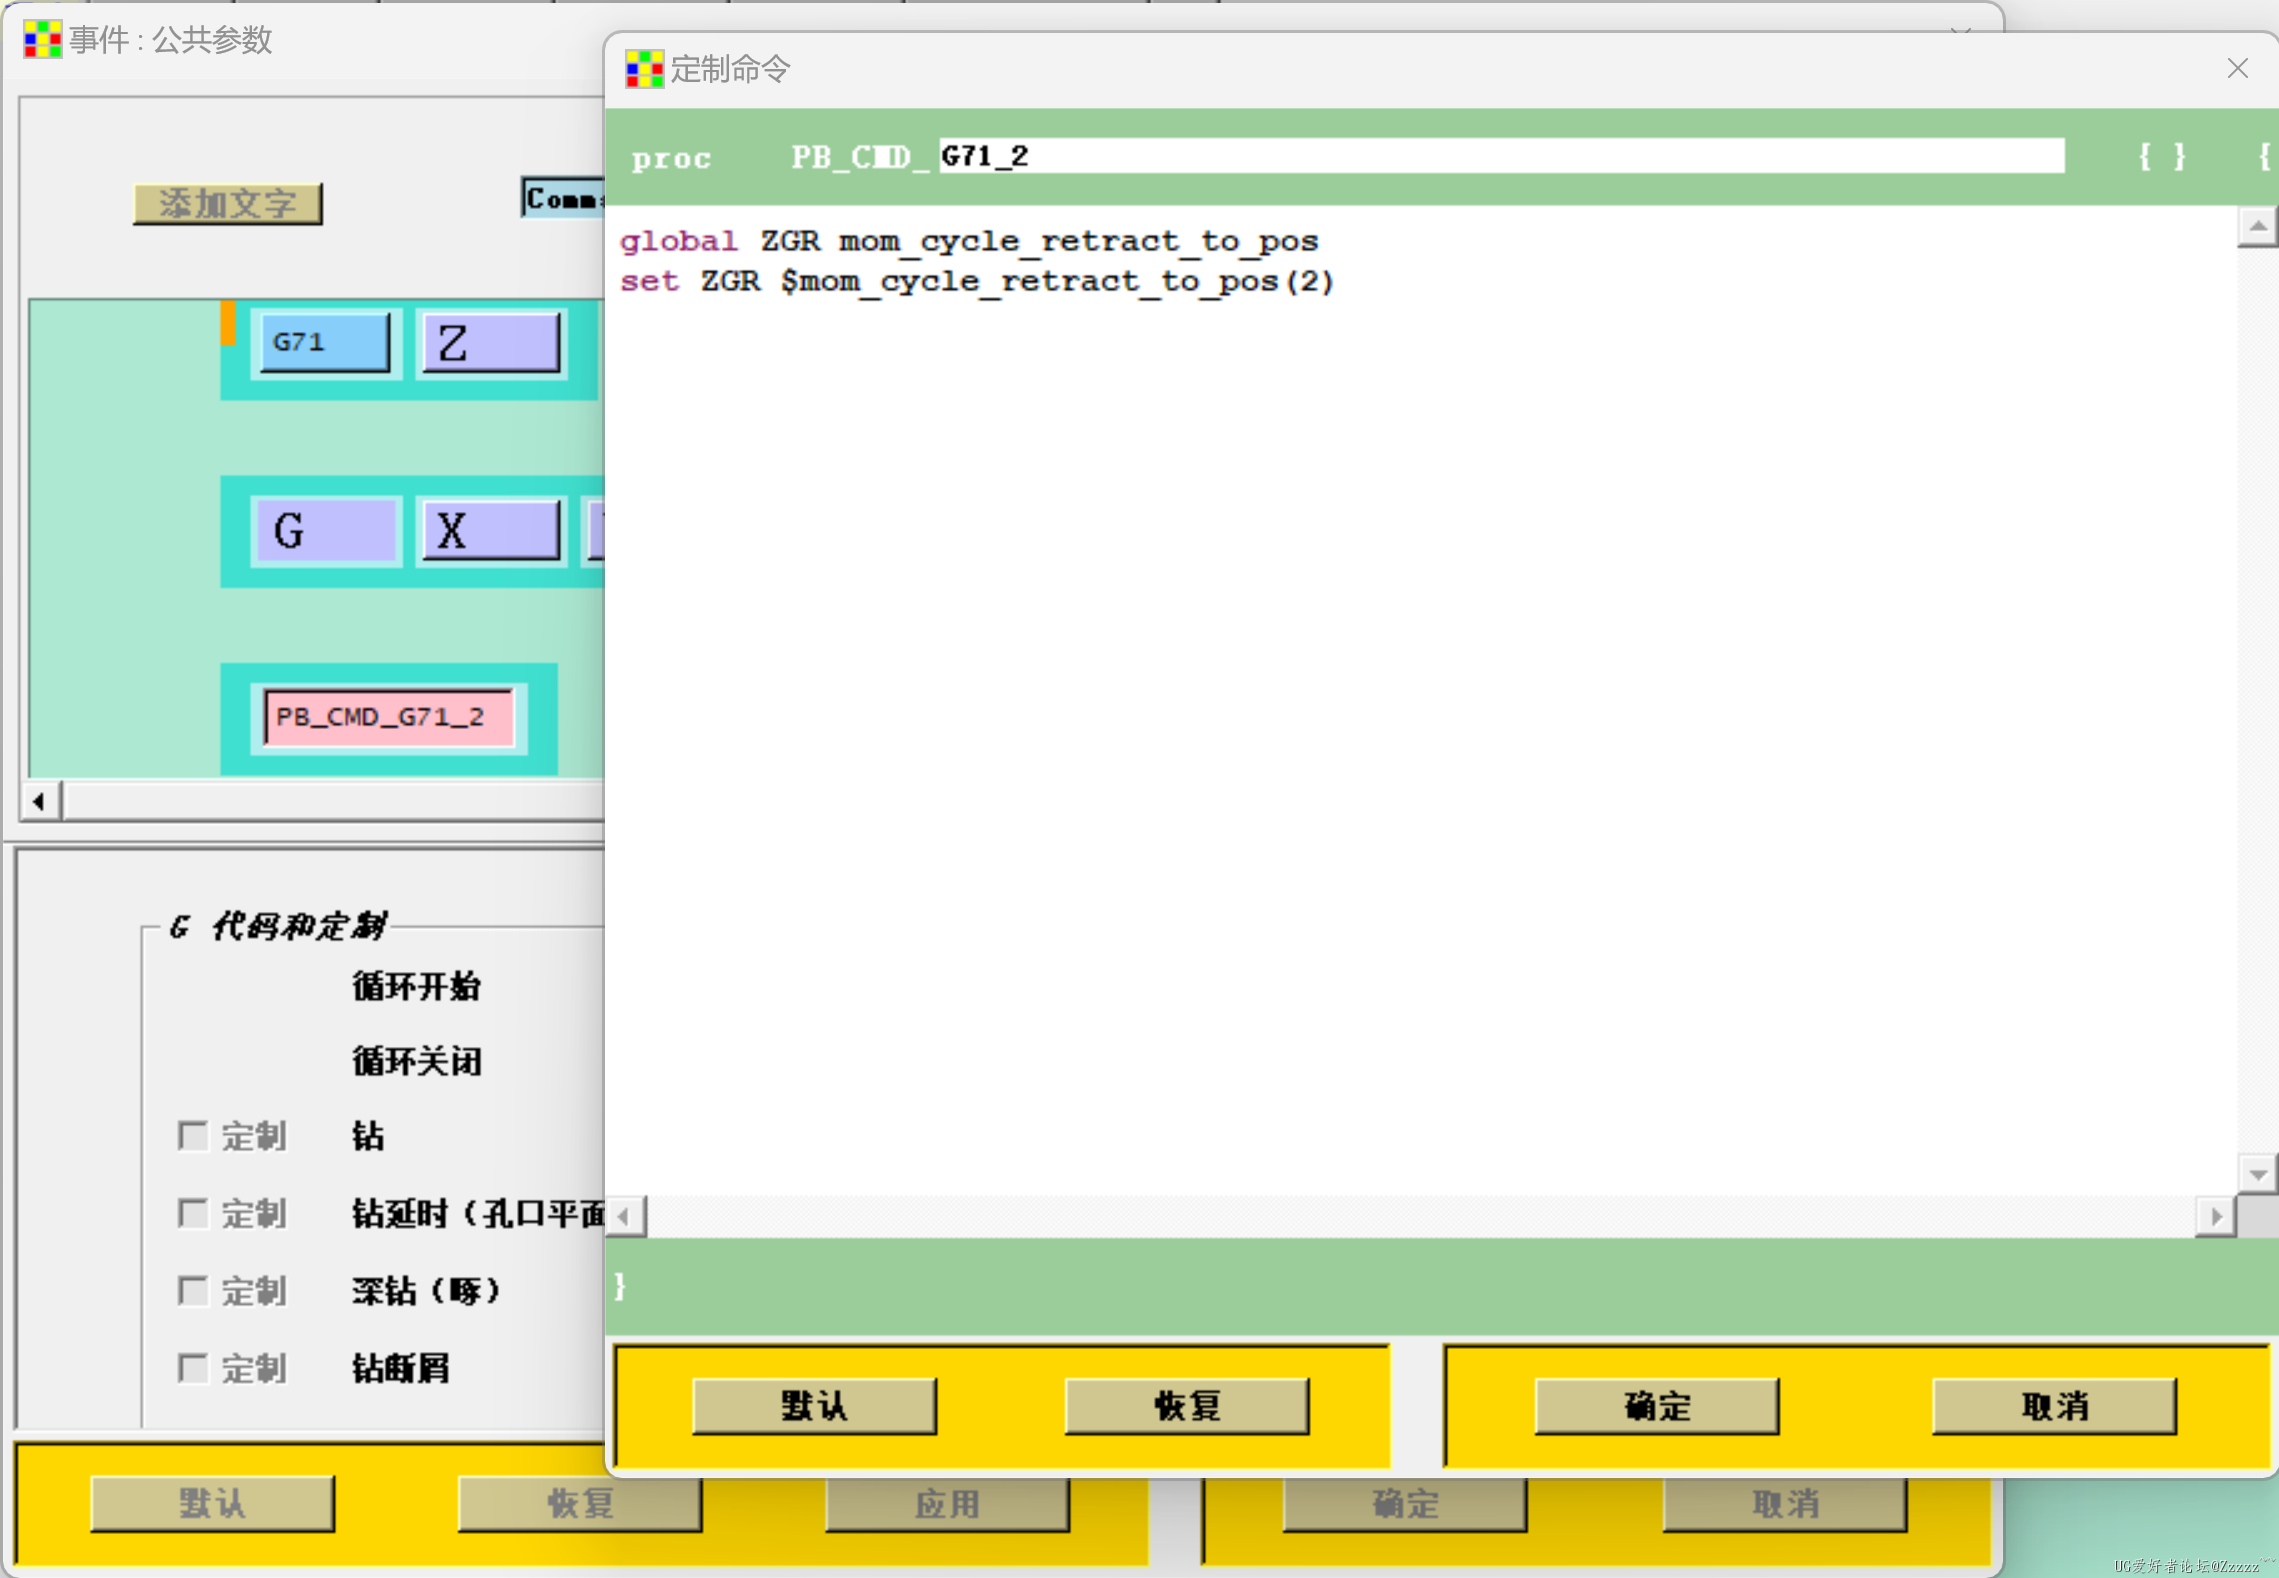2279x1578 pixels.
Task: Edit the proc name field G71_2
Action: pos(1501,156)
